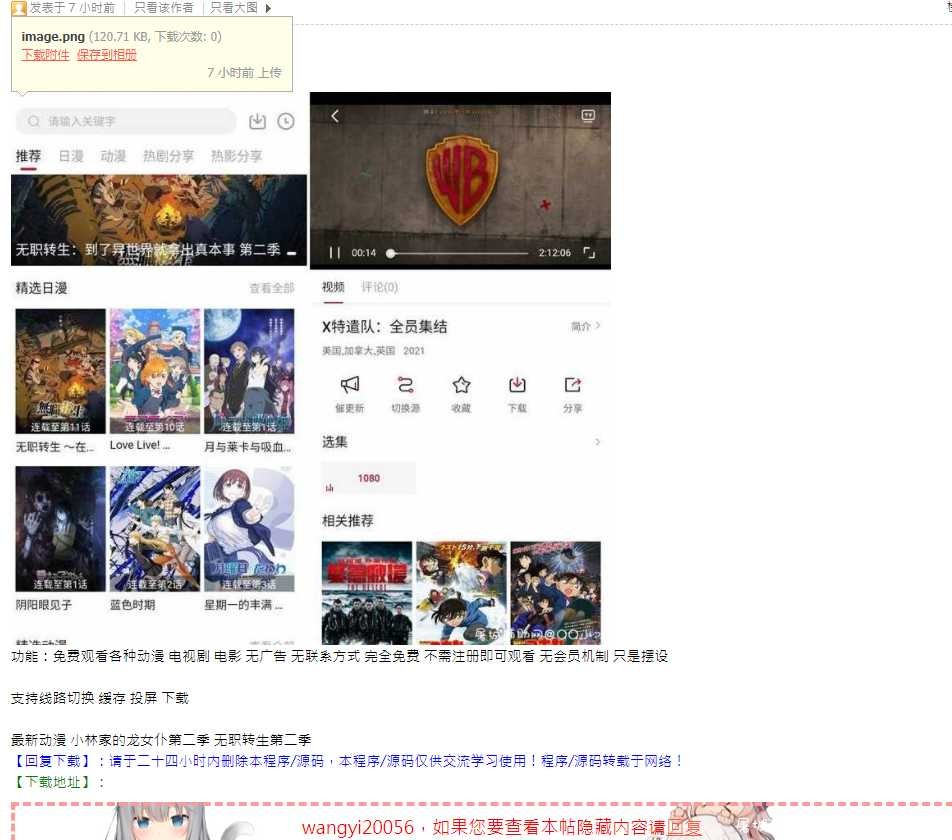Click the 只看该作者 link
This screenshot has width=952, height=840.
[x=163, y=8]
